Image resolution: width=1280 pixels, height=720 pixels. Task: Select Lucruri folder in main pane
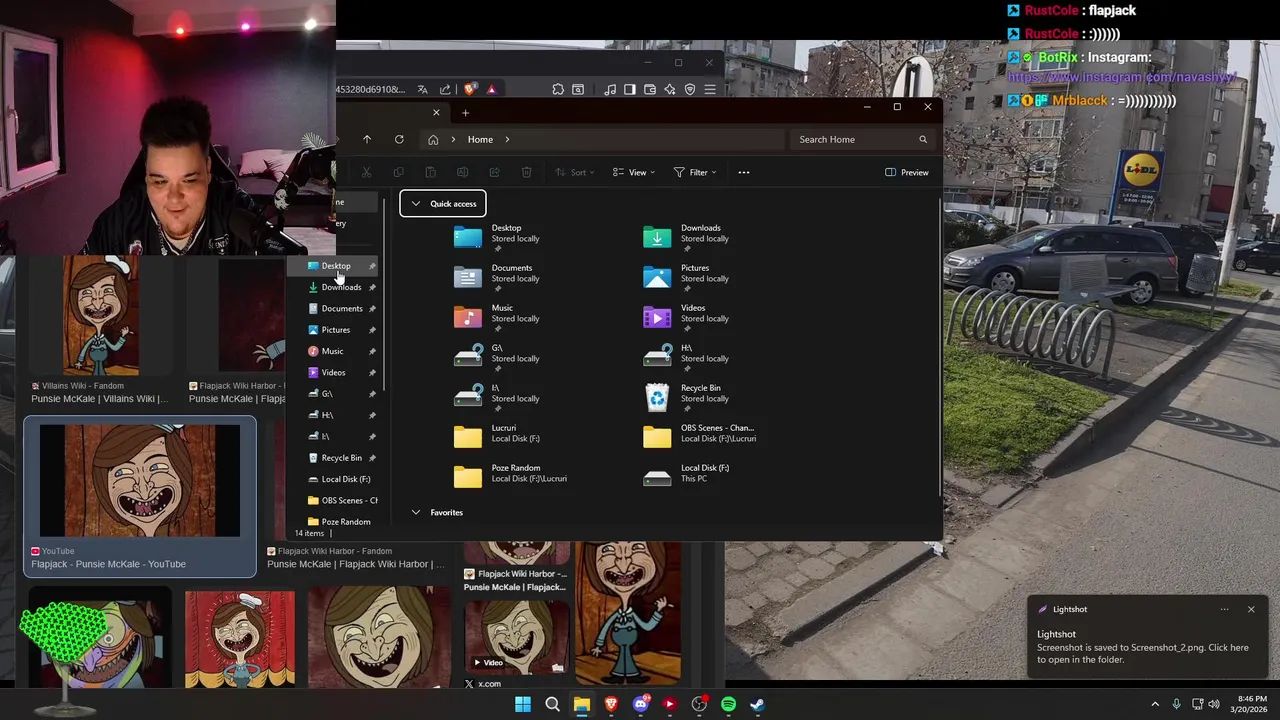click(x=497, y=434)
